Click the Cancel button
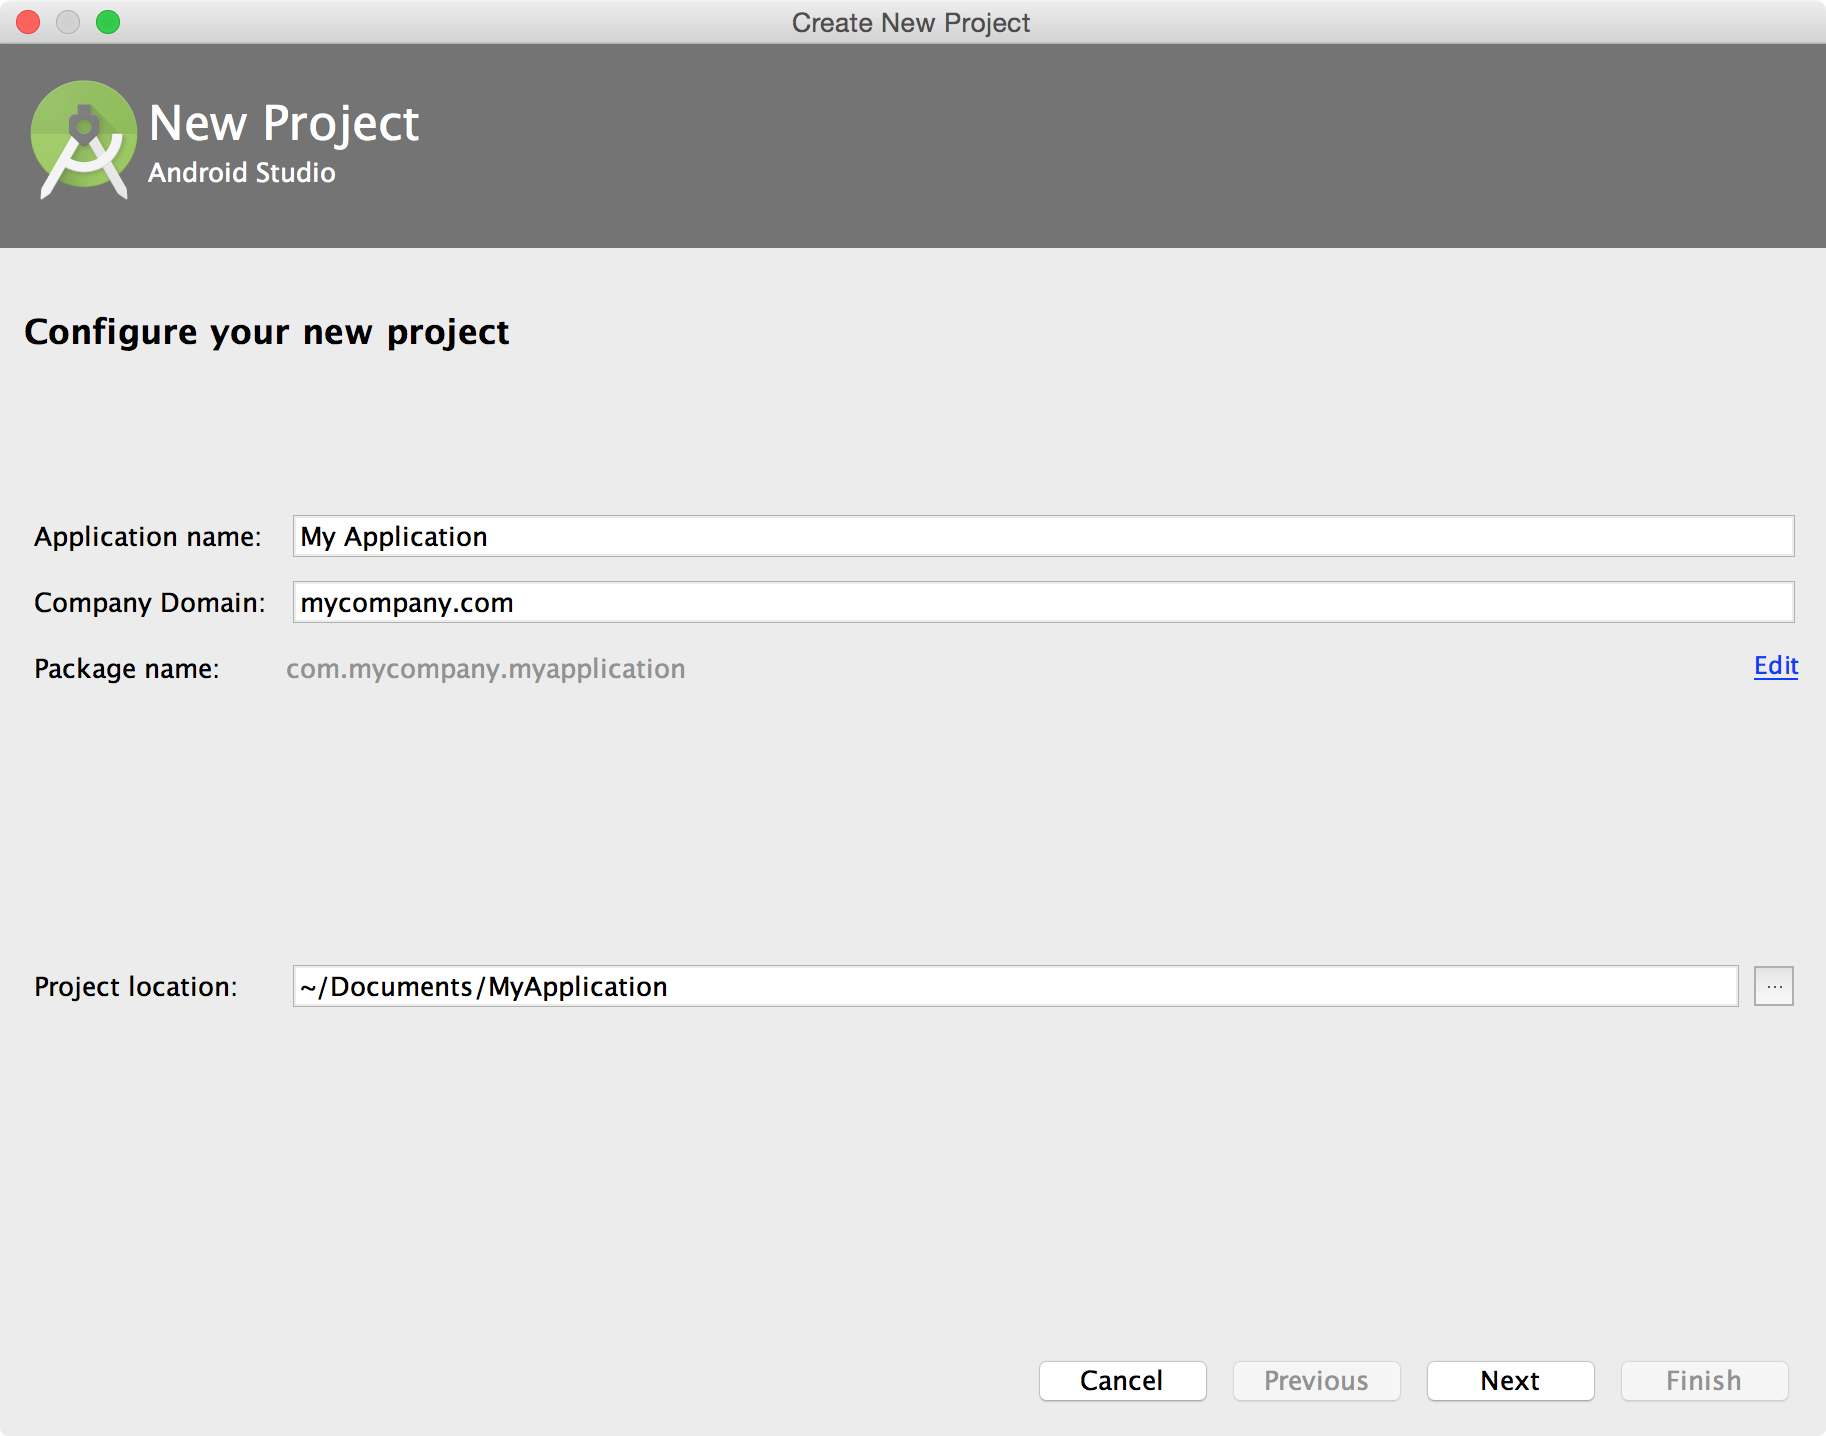 point(1122,1381)
